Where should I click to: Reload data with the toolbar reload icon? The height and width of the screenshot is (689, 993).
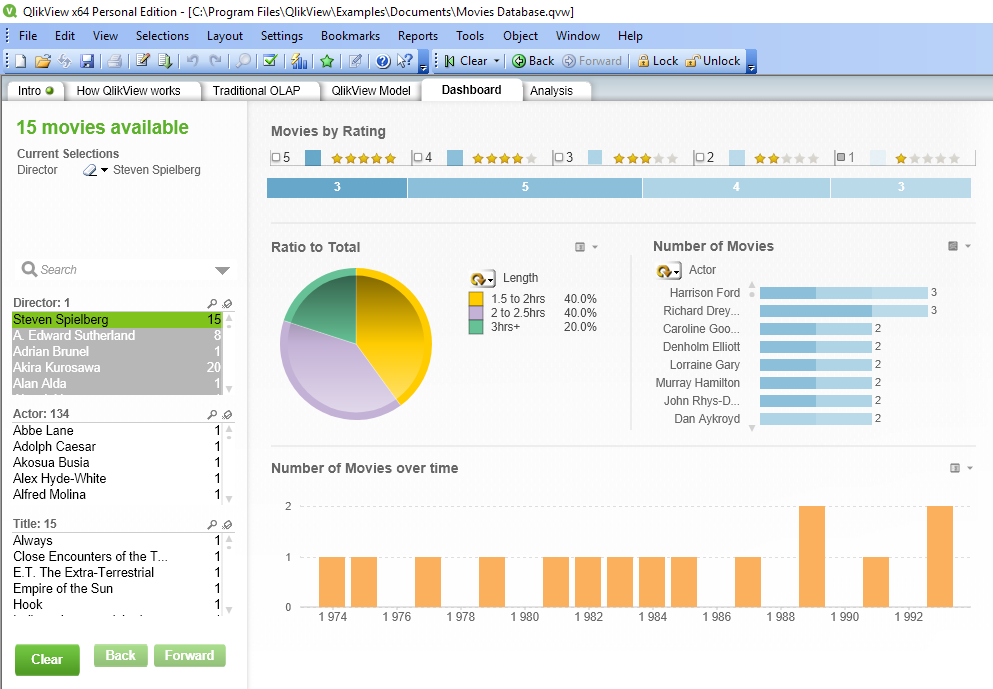point(65,61)
